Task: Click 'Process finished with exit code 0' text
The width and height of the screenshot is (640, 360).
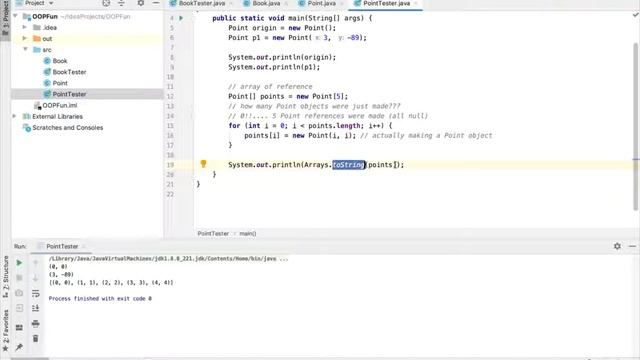Action: pyautogui.click(x=100, y=298)
